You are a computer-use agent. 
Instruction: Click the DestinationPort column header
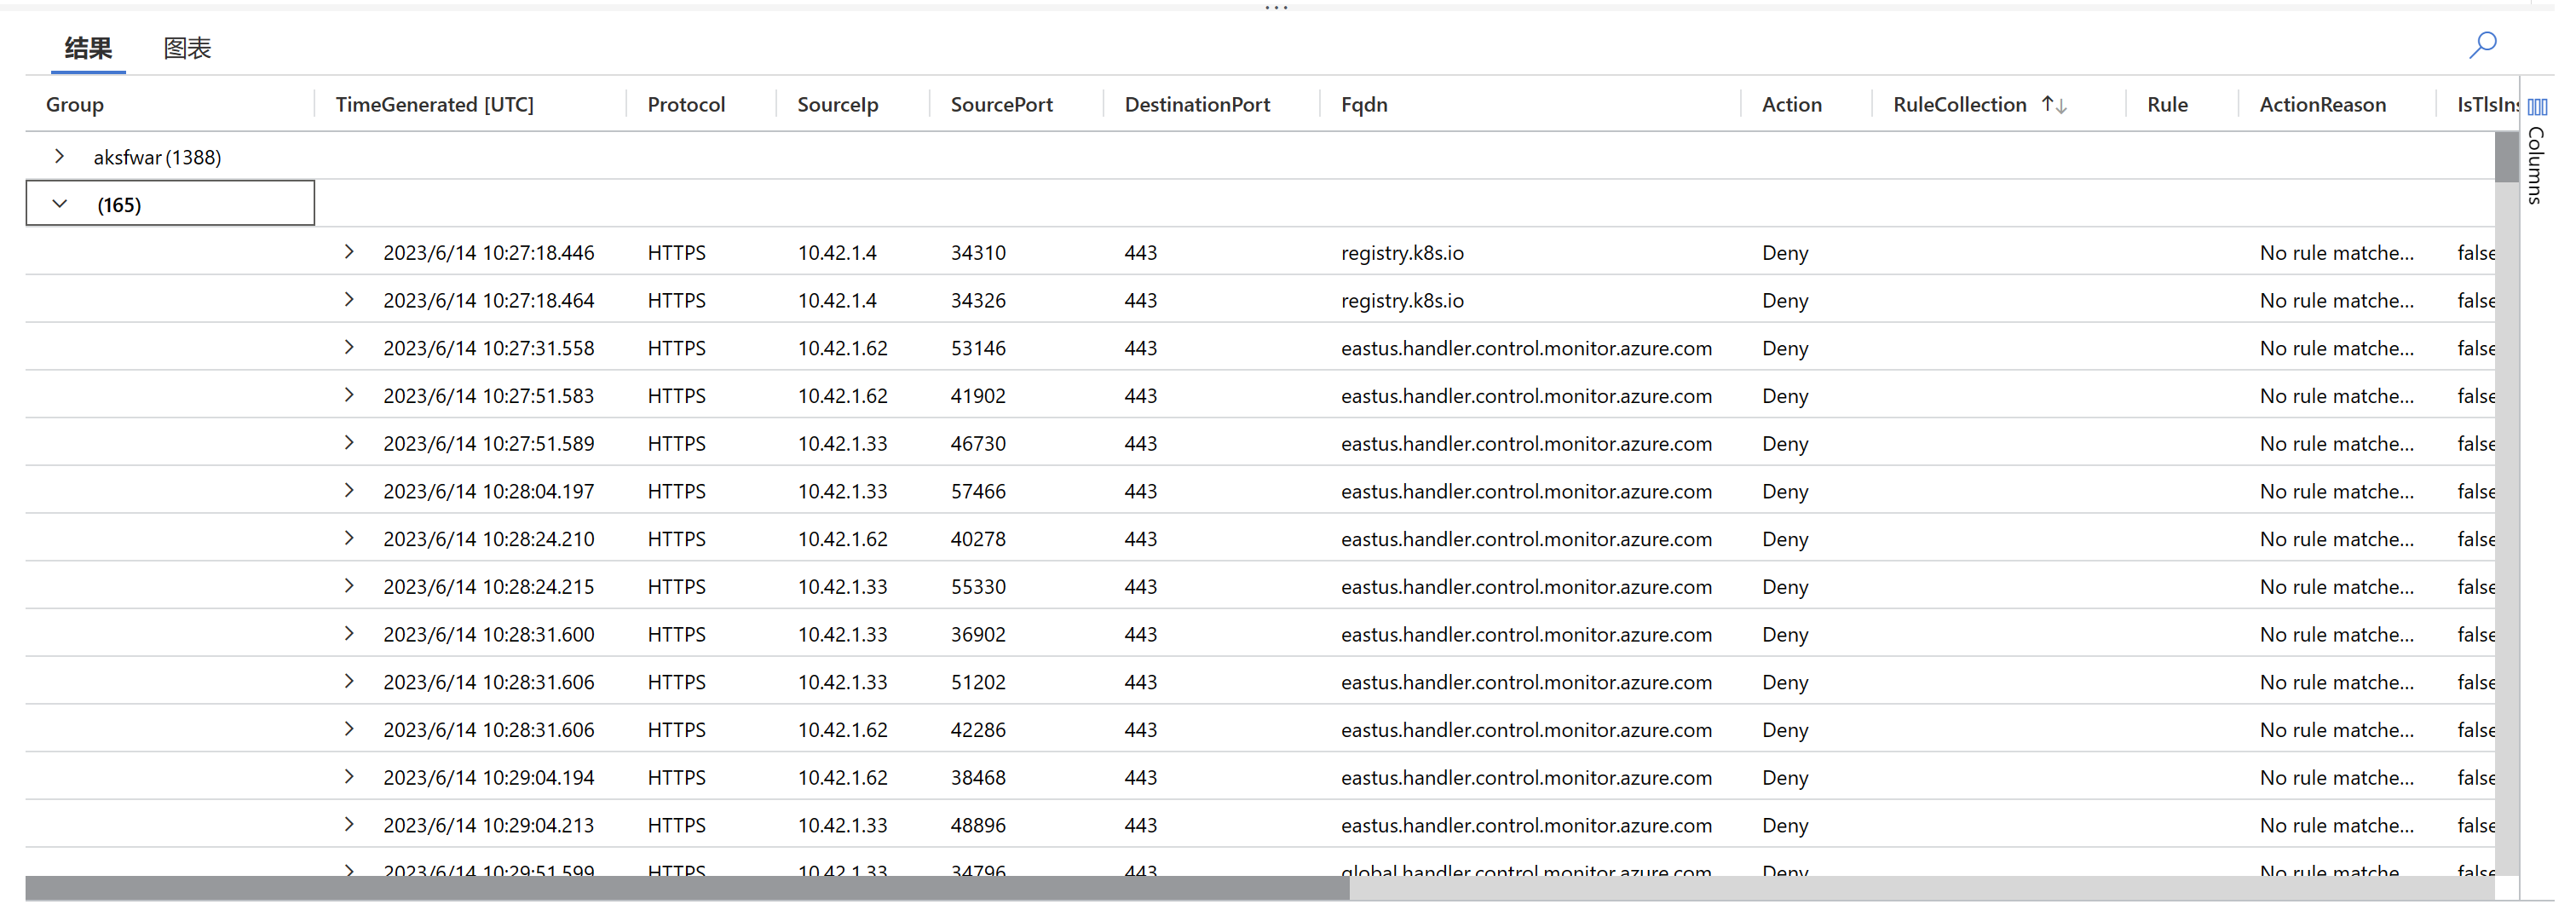pos(1197,104)
